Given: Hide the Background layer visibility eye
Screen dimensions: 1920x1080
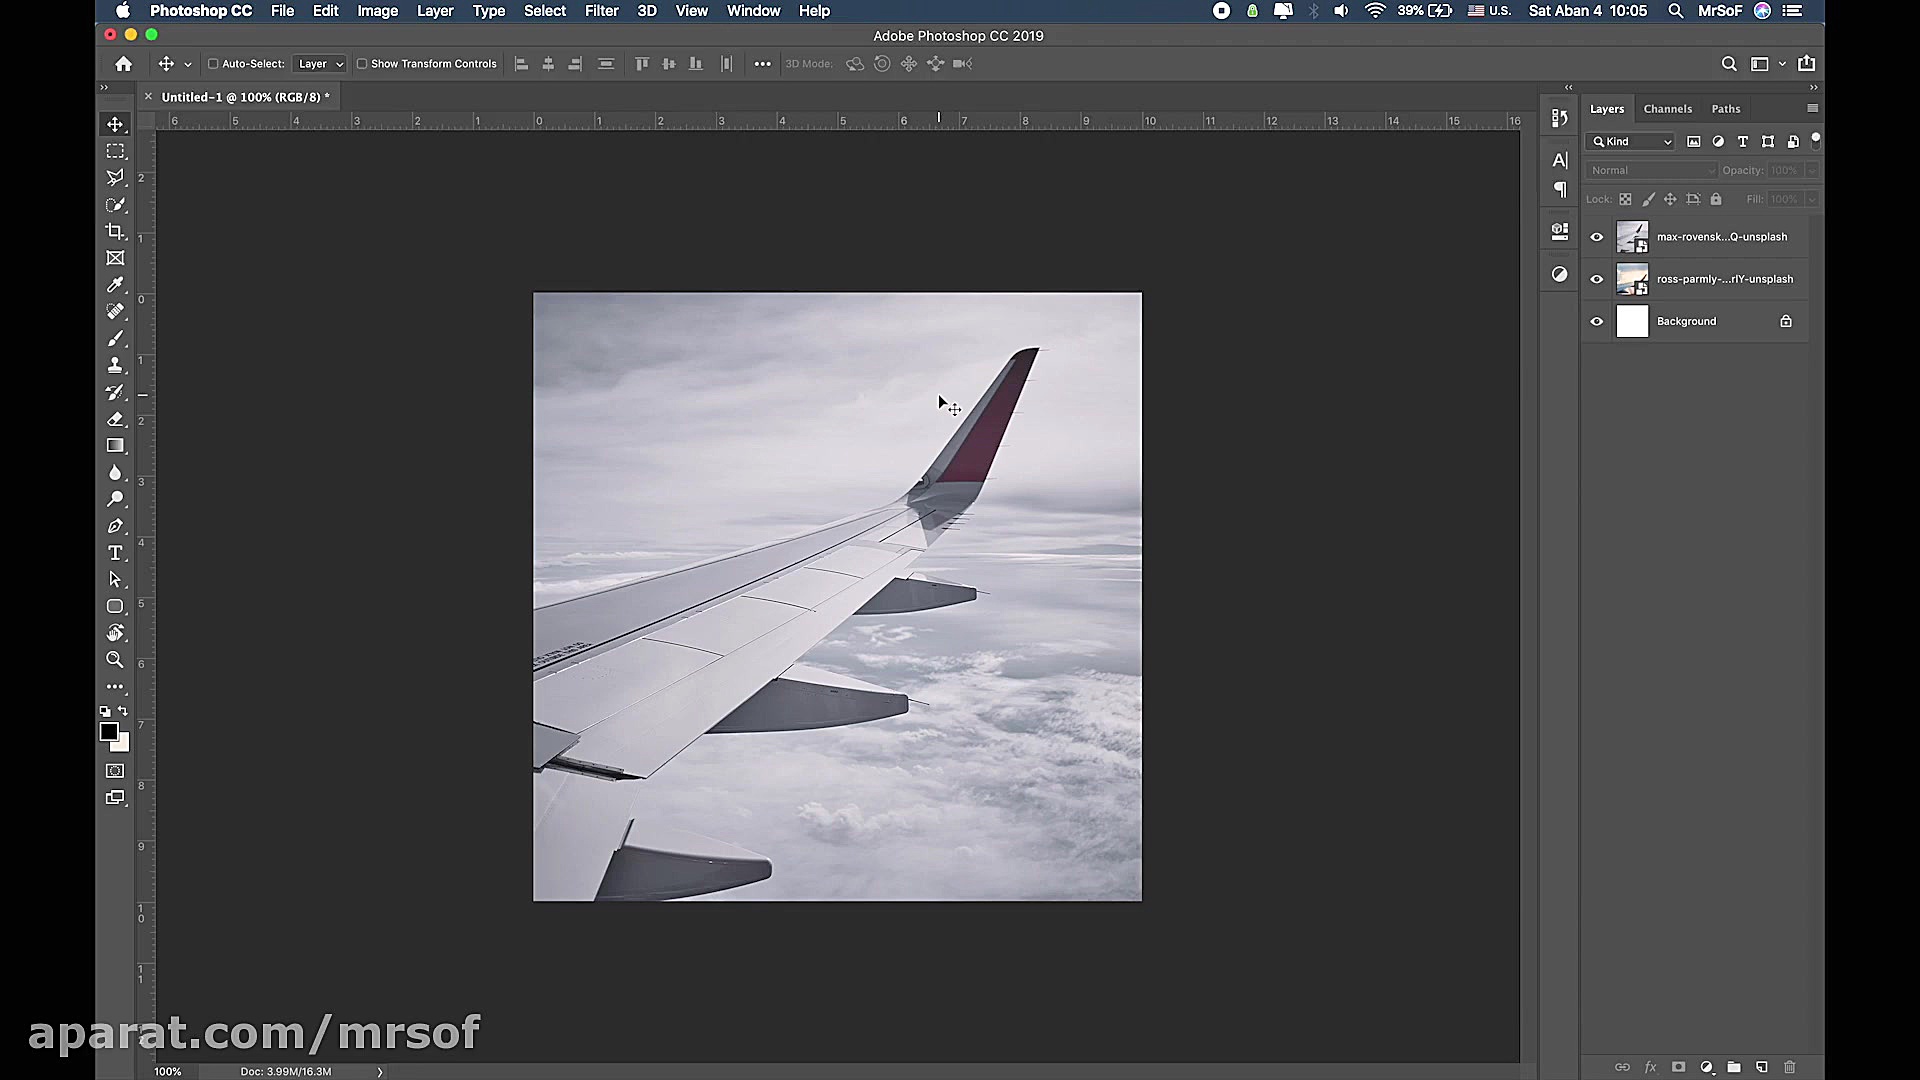Looking at the screenshot, I should pos(1597,321).
